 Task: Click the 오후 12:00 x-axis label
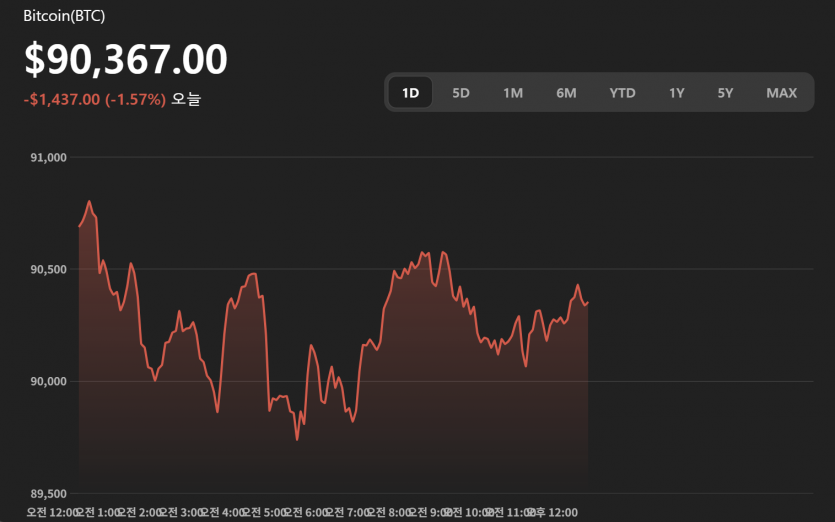click(553, 512)
